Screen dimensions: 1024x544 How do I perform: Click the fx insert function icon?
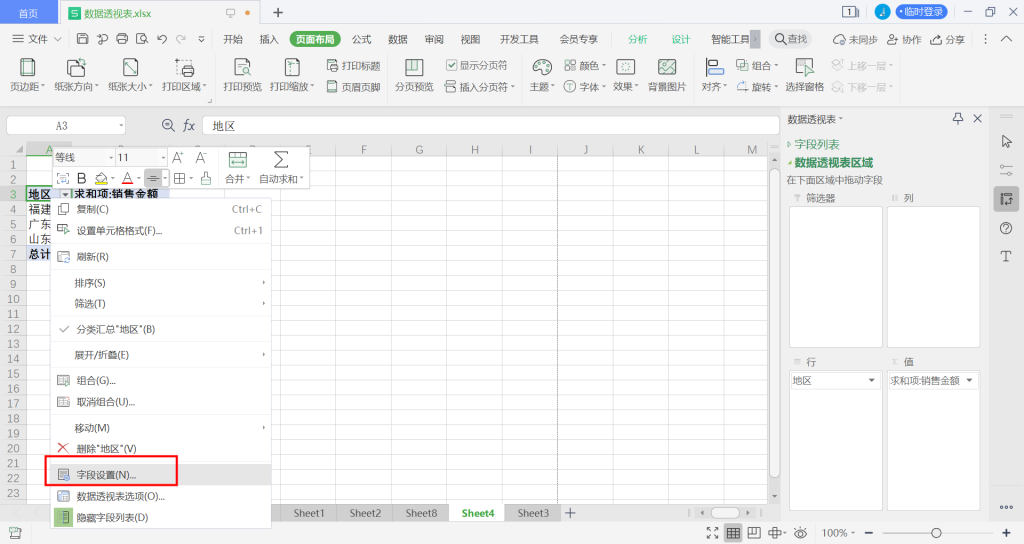(189, 125)
